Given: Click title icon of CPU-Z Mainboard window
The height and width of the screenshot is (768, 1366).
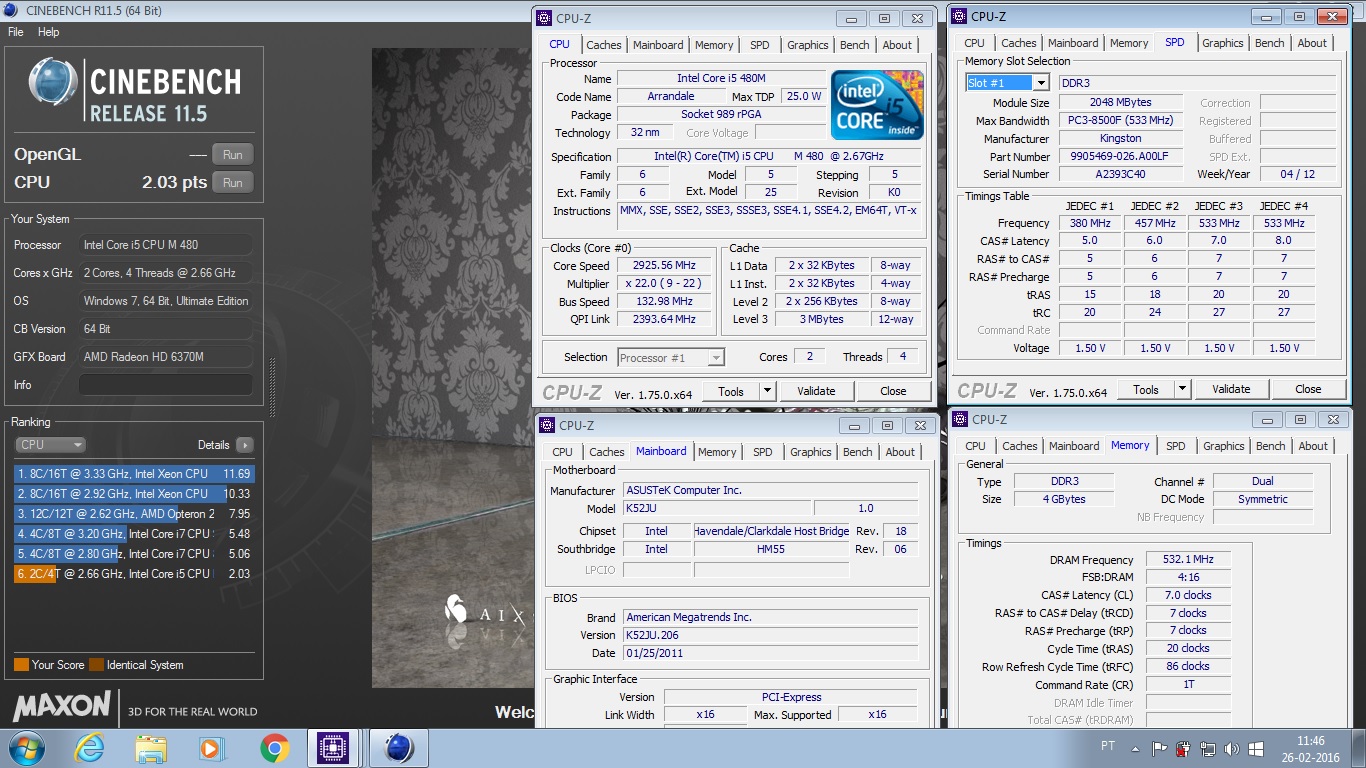Looking at the screenshot, I should point(546,425).
